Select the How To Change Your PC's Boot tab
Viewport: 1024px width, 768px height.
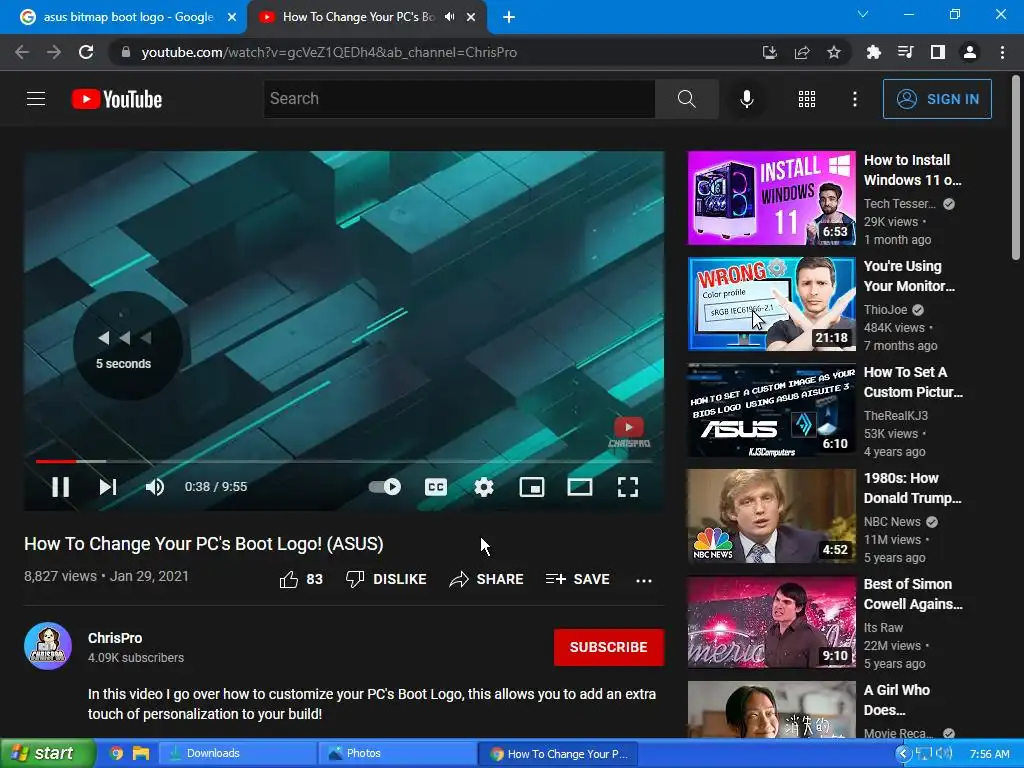pos(356,17)
